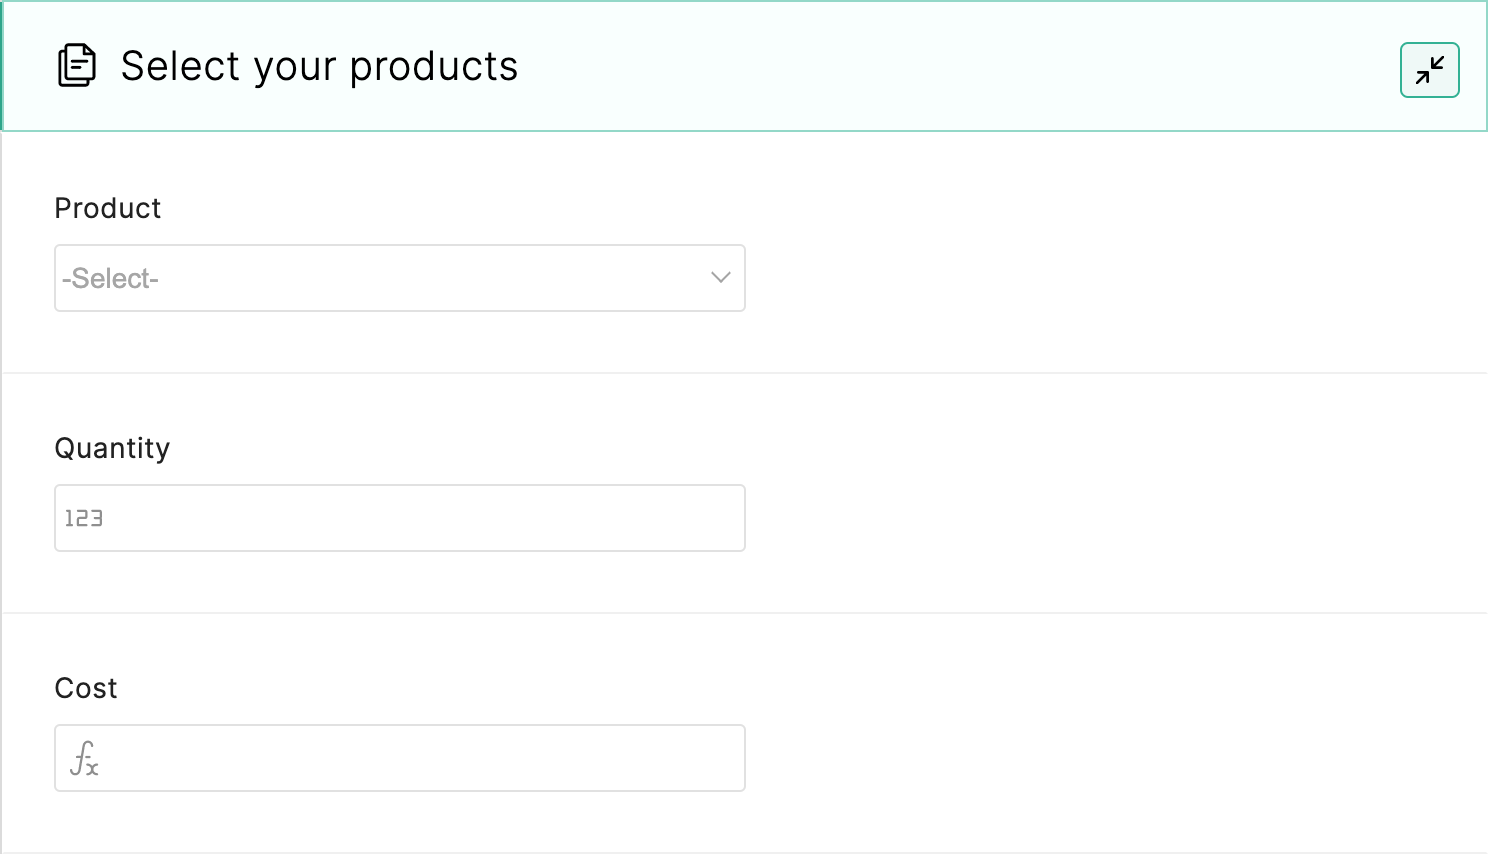Click the fx formula icon in Cost

84,758
